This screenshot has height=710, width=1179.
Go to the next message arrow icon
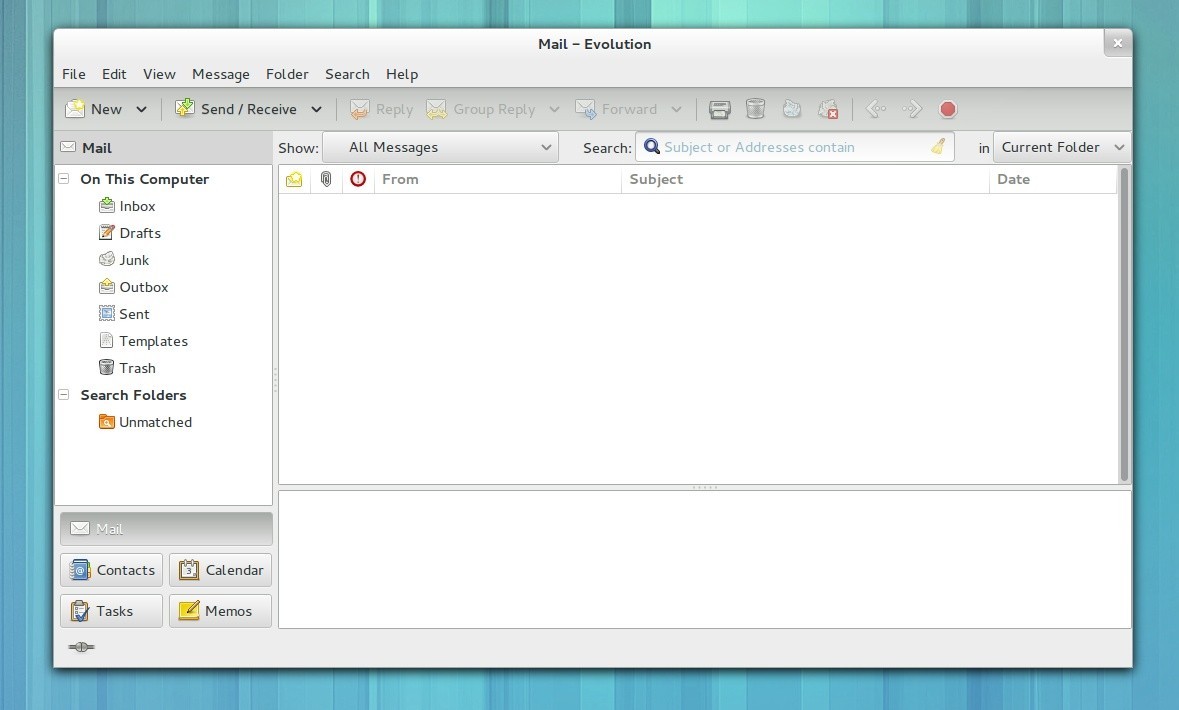click(912, 109)
